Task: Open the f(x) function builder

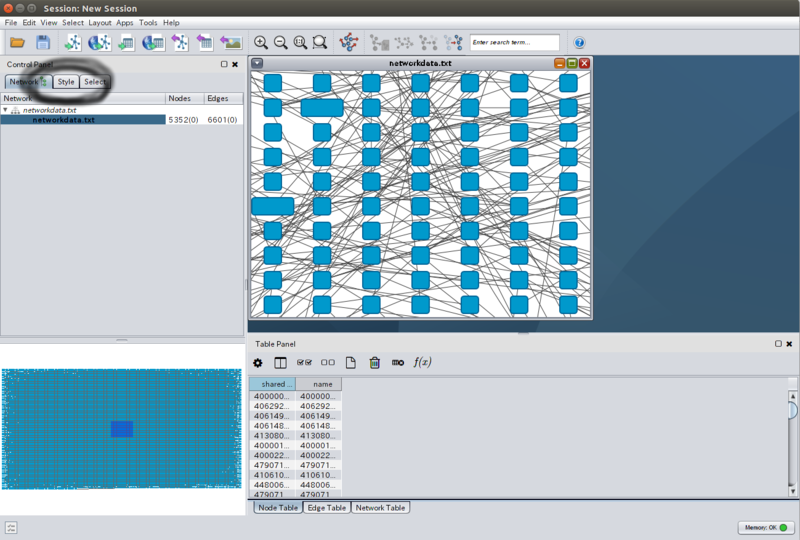Action: pos(422,362)
